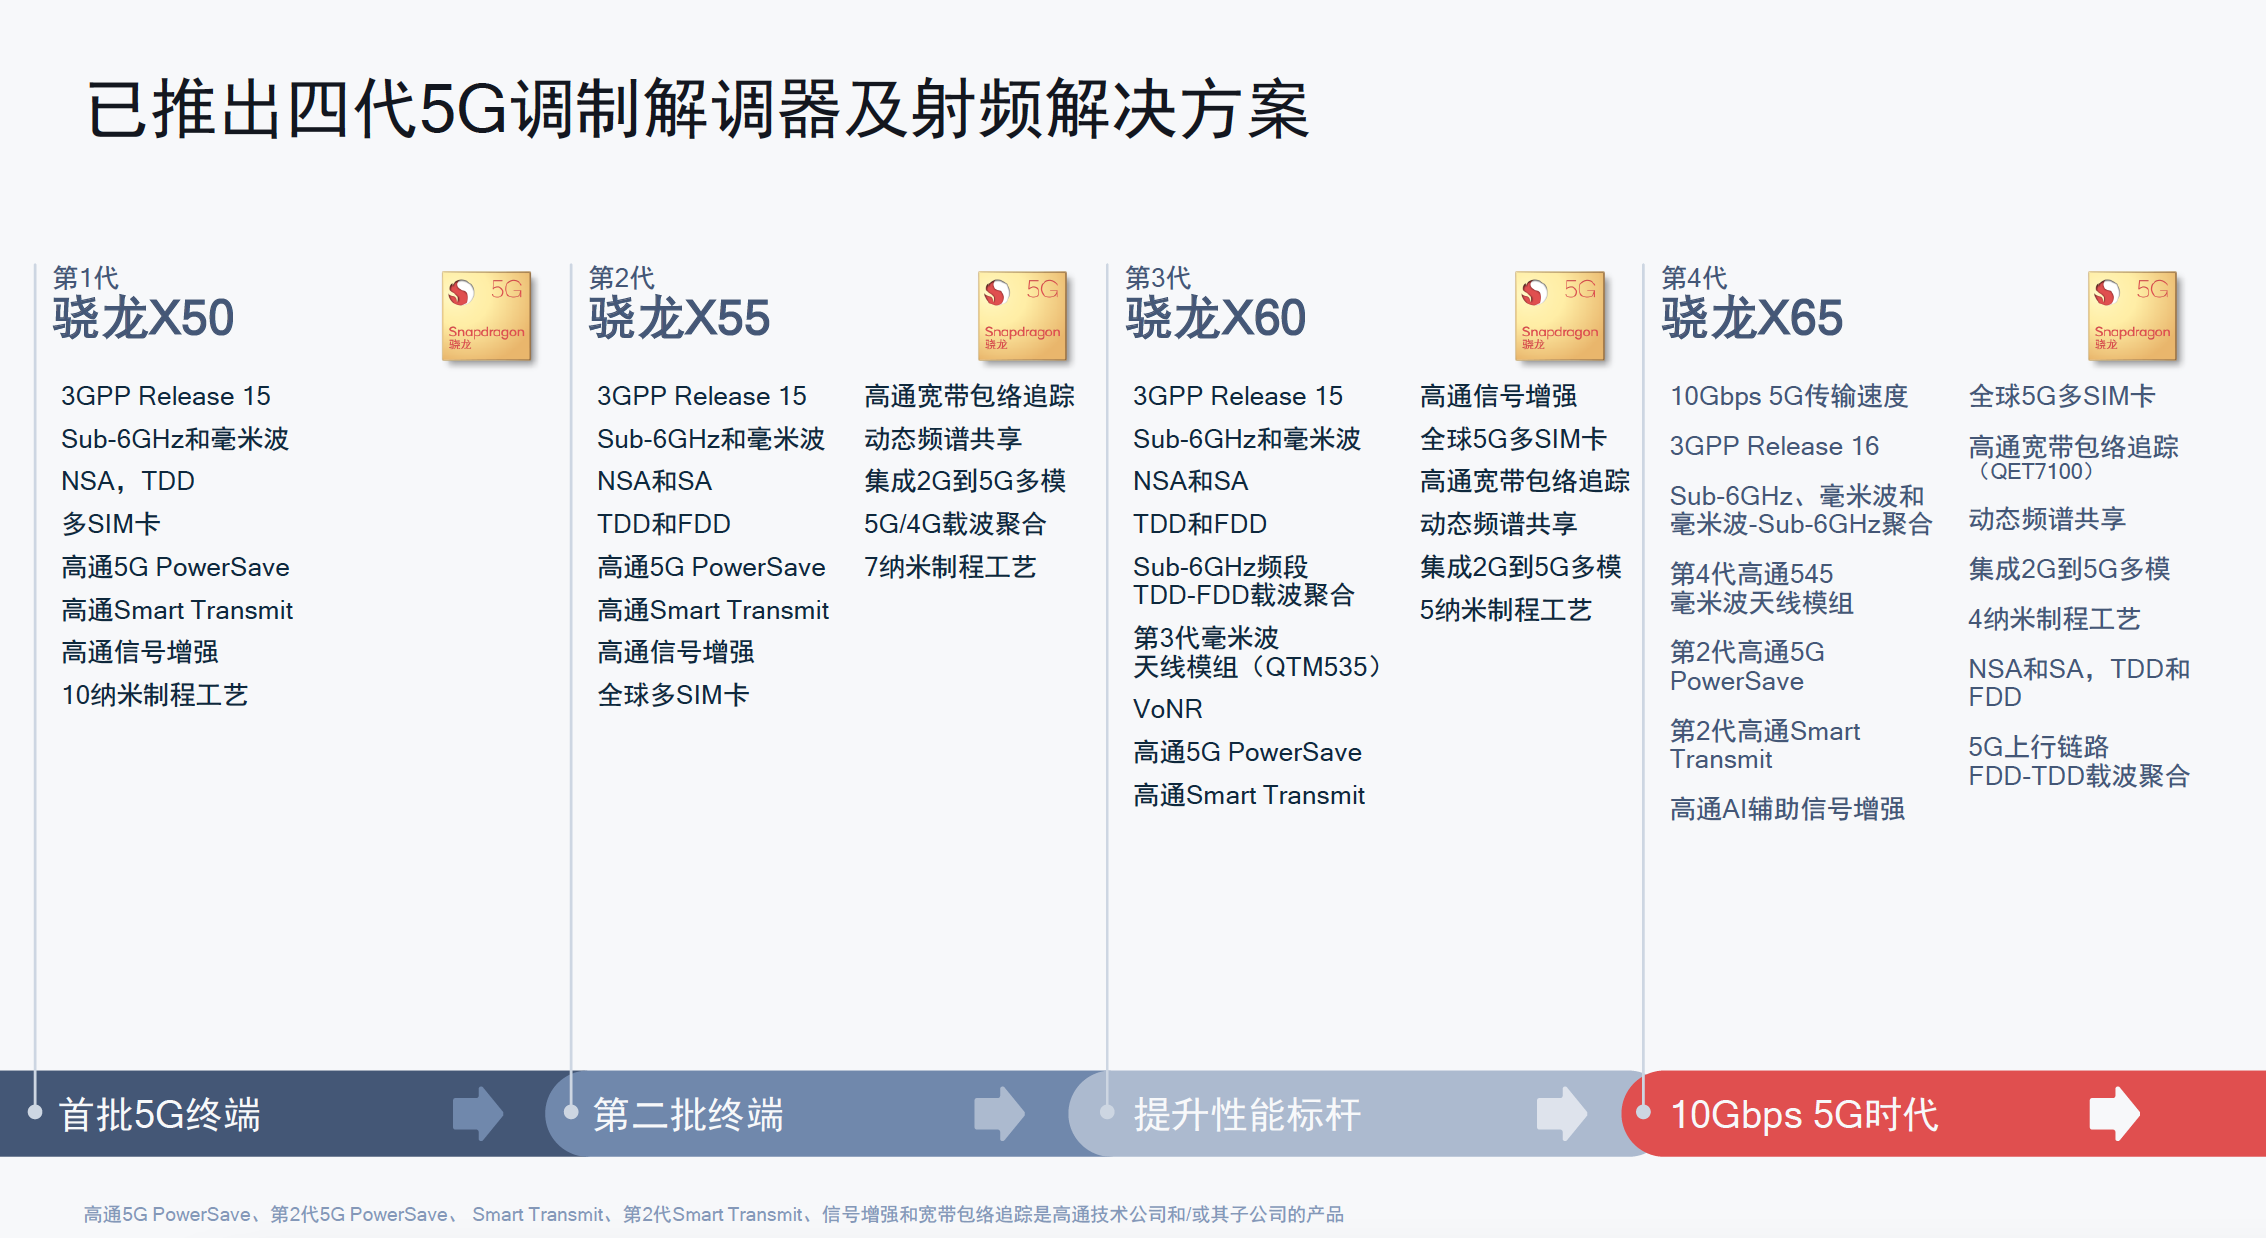Click the timeline dot before 首批5G终端
Screen dimensions: 2266x1238
click(x=35, y=1112)
